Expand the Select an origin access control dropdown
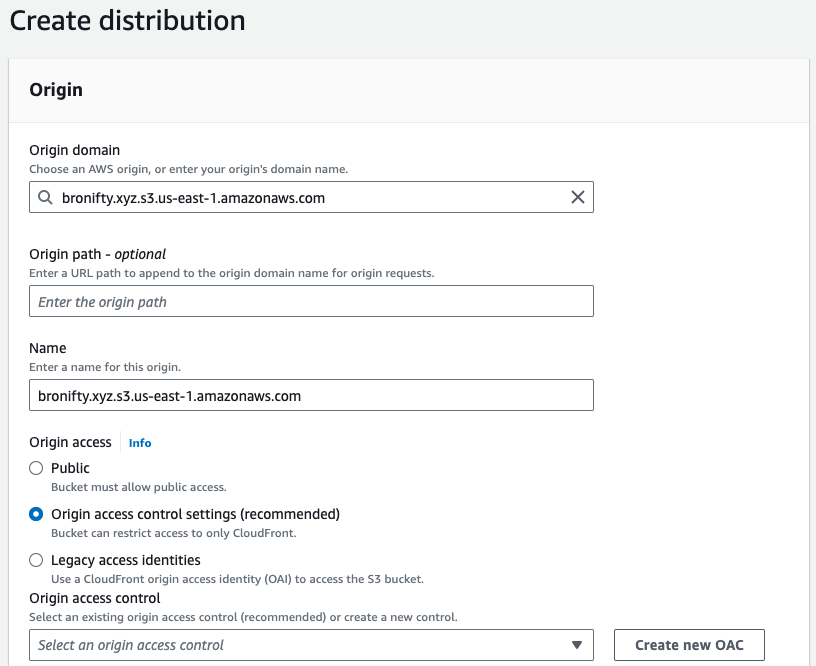The height and width of the screenshot is (666, 816). [310, 644]
